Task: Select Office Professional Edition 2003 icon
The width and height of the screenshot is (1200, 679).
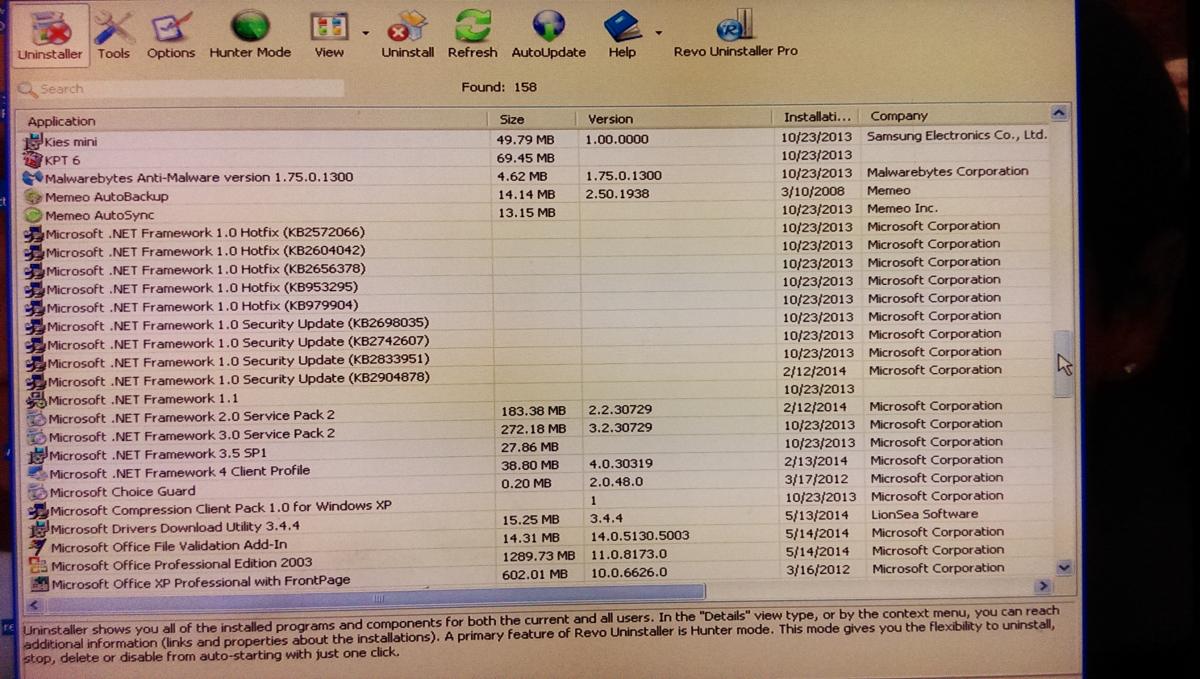Action: [40, 566]
